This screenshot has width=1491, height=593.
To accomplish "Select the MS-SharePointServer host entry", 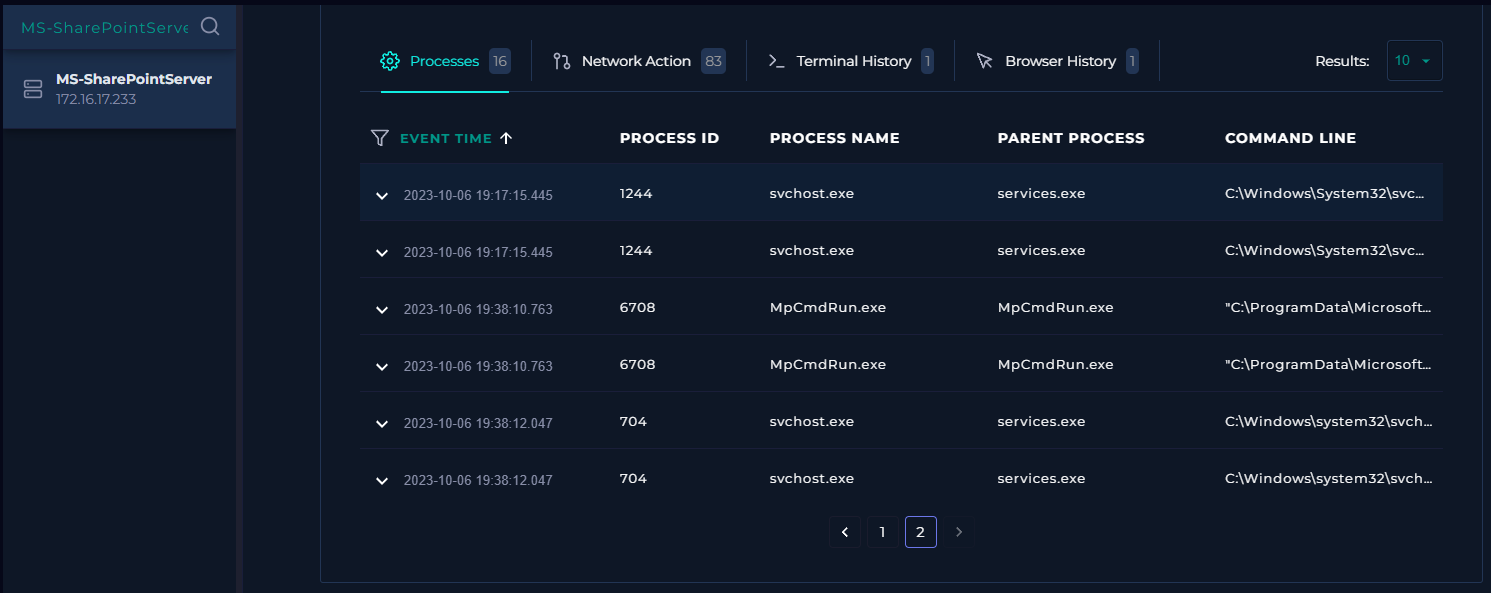I will click(119, 89).
